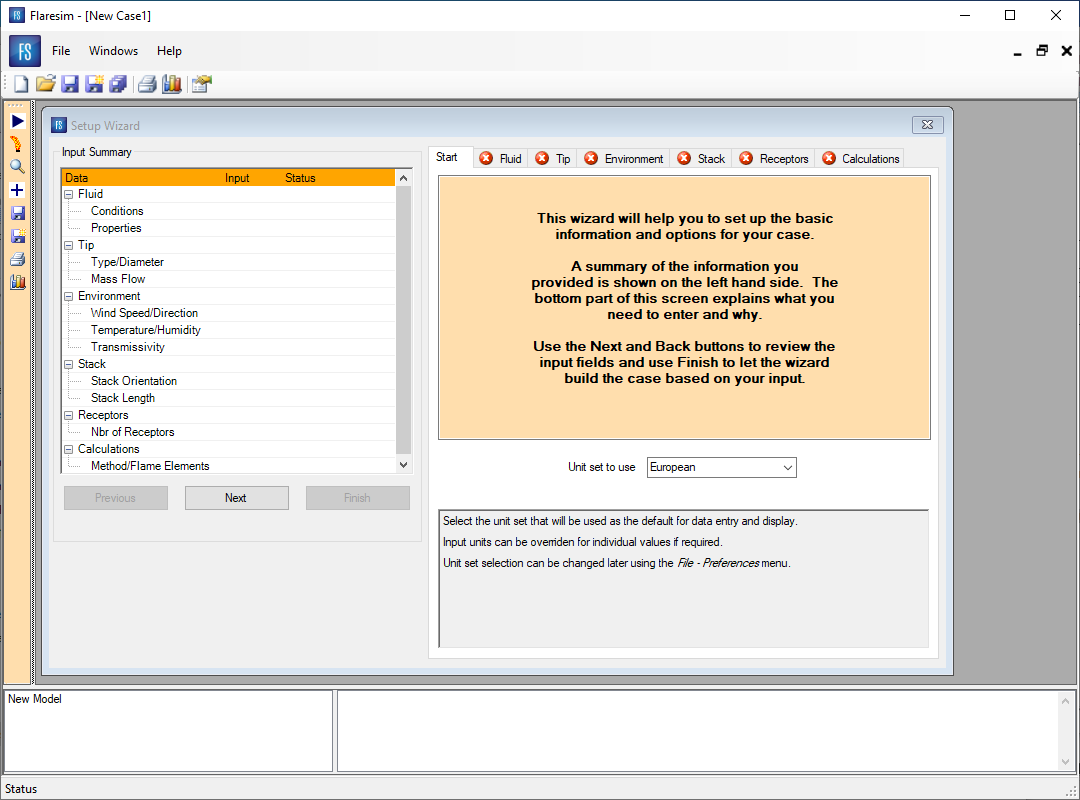The height and width of the screenshot is (800, 1080).
Task: Select the Temperature/Humidity row
Action: (x=229, y=330)
